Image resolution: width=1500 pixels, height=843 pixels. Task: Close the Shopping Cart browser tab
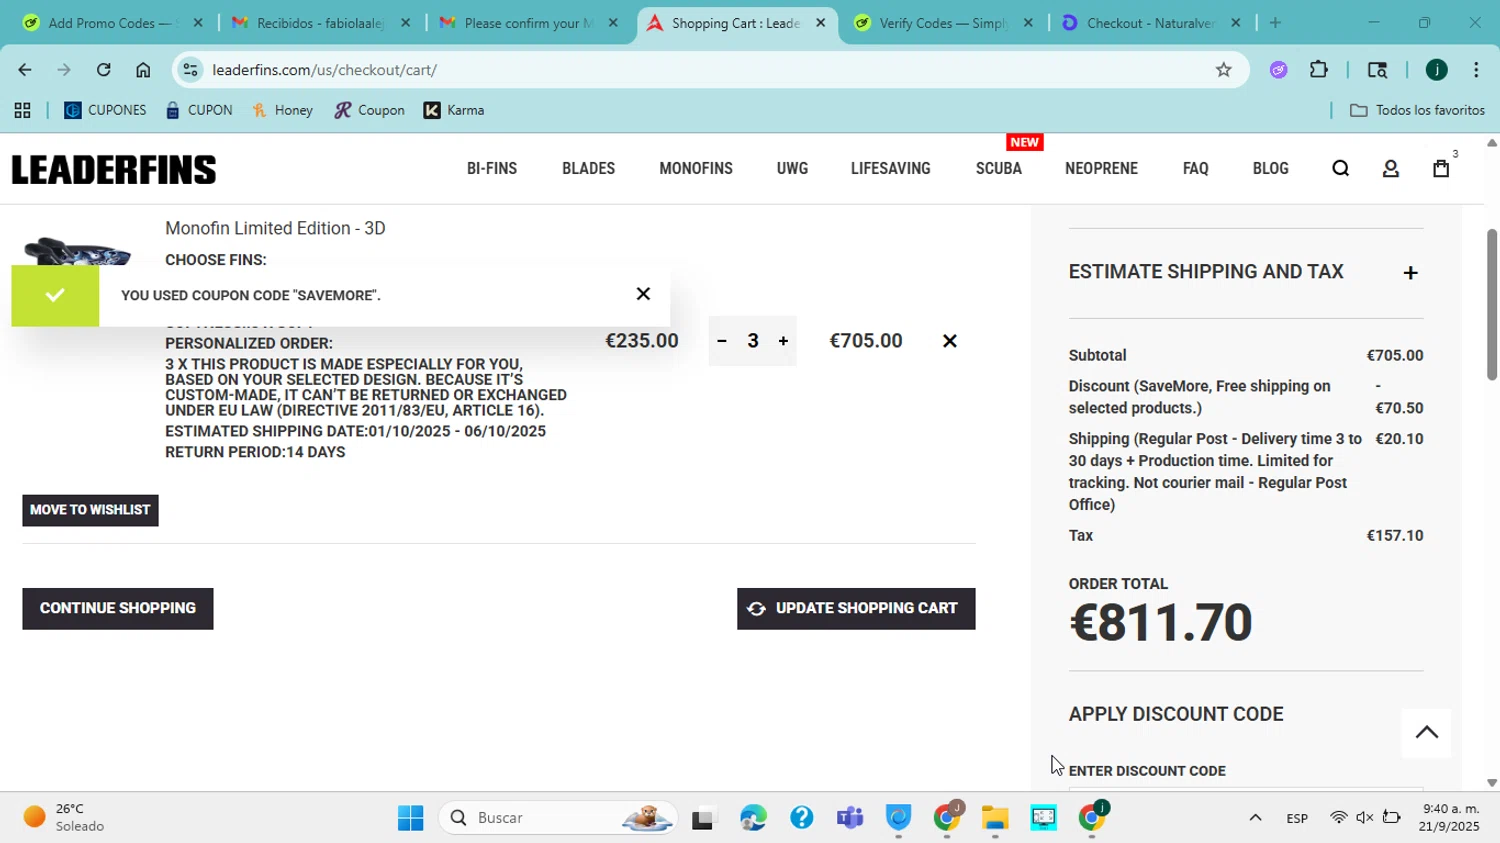(x=821, y=23)
